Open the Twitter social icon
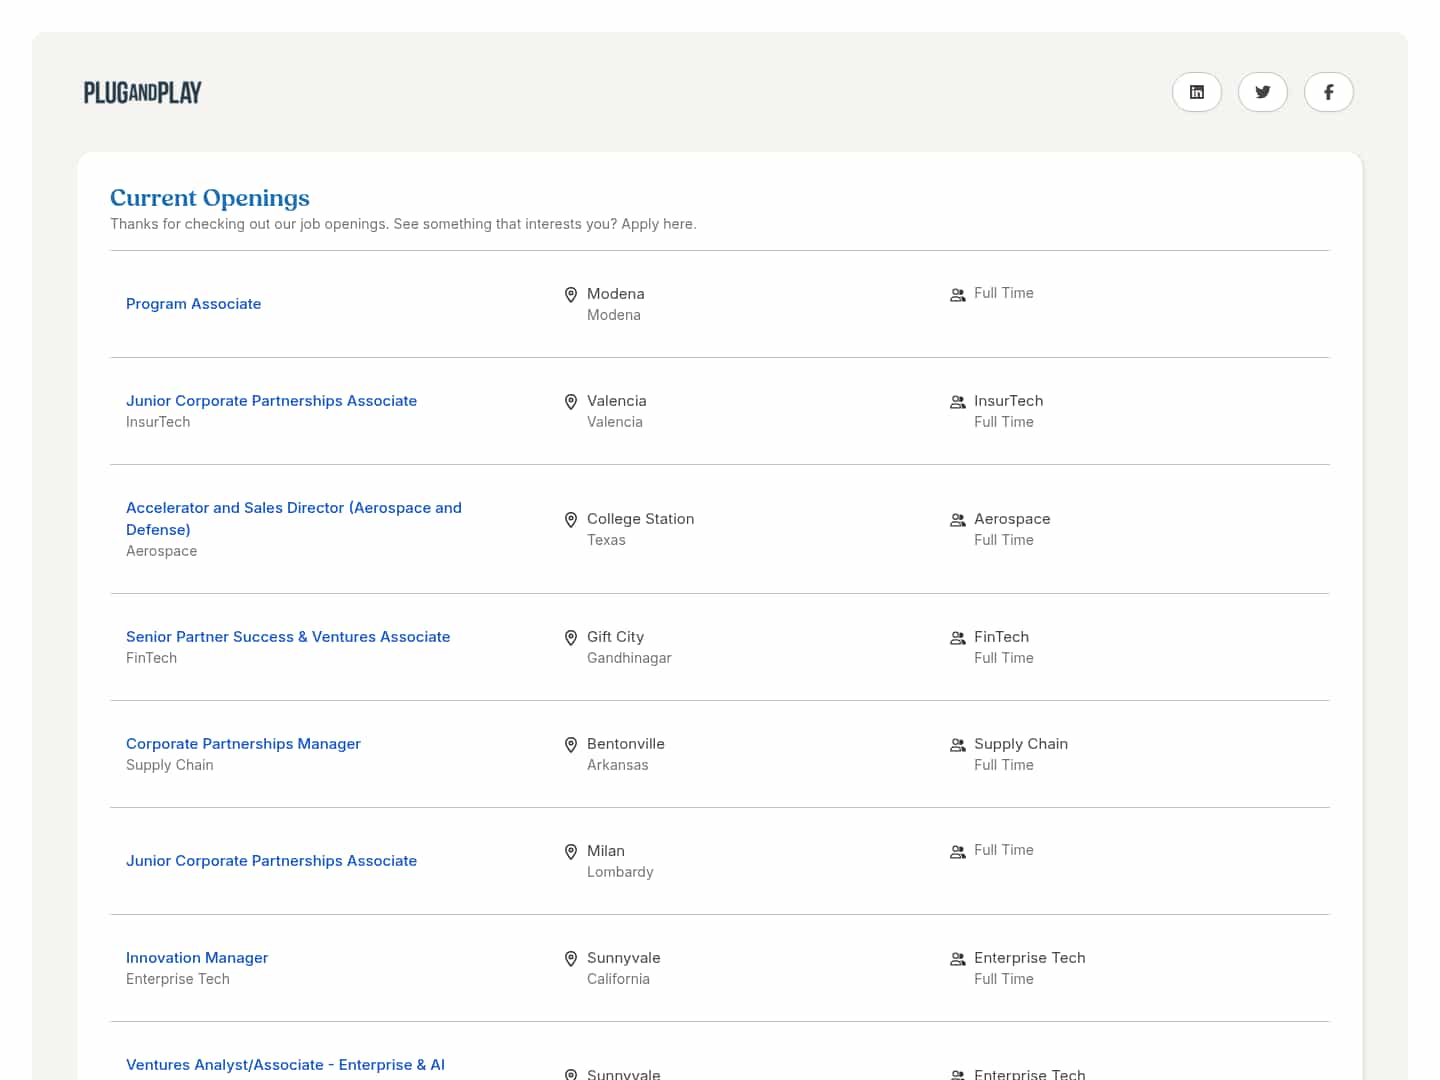This screenshot has height=1080, width=1440. click(x=1262, y=92)
